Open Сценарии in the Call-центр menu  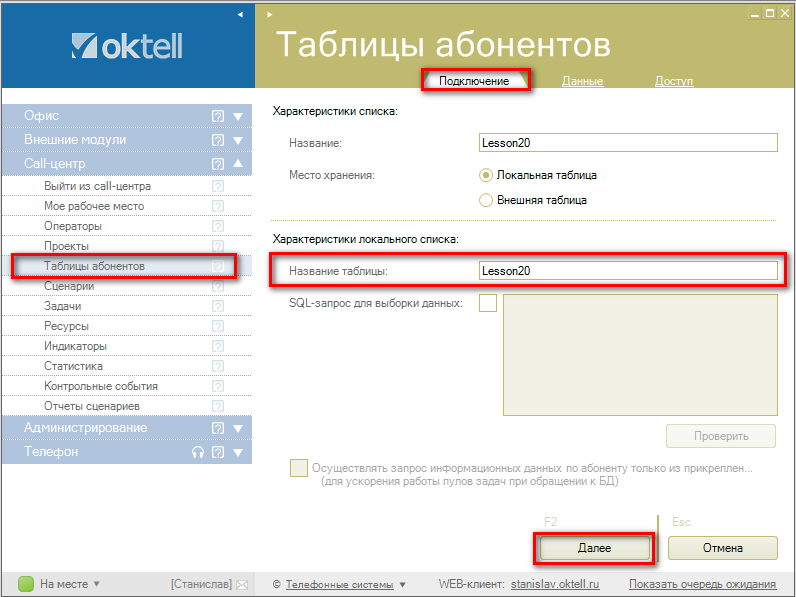(x=69, y=286)
